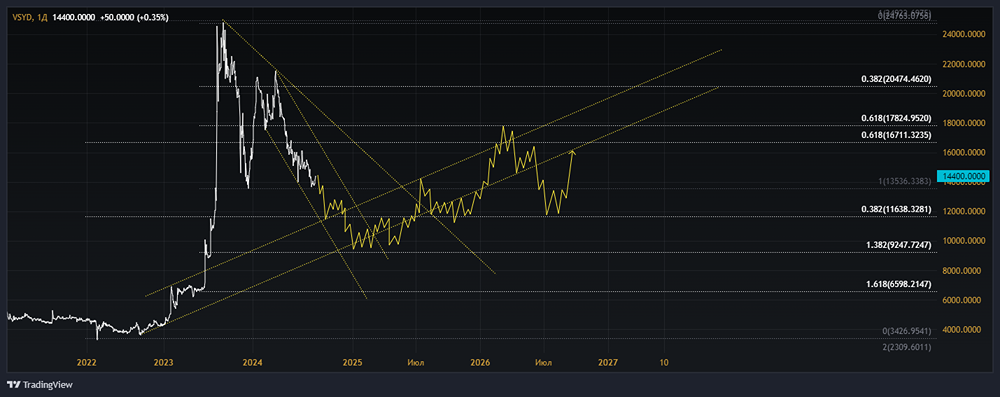Click the 0.382(20474.4620) Fibonacci label

click(x=895, y=79)
